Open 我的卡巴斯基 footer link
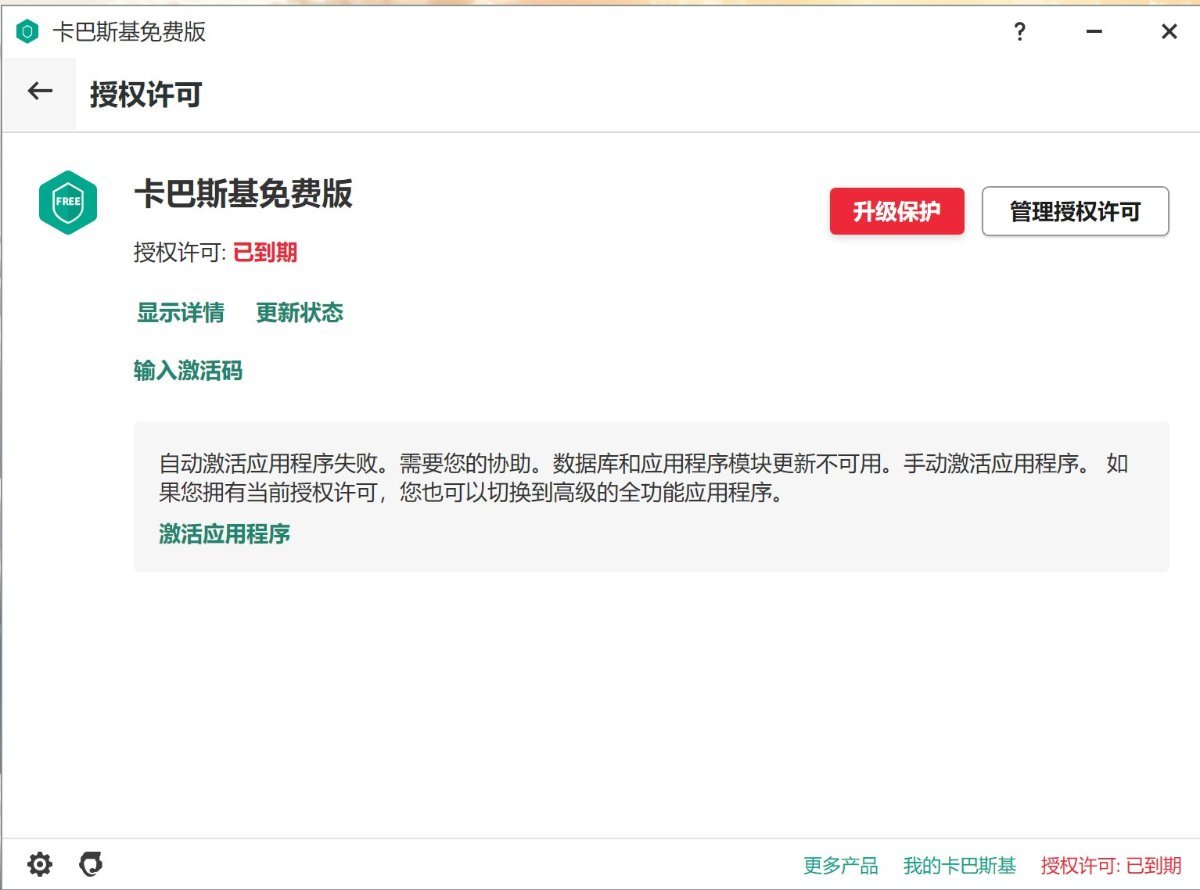The height and width of the screenshot is (890, 1200). (x=959, y=865)
